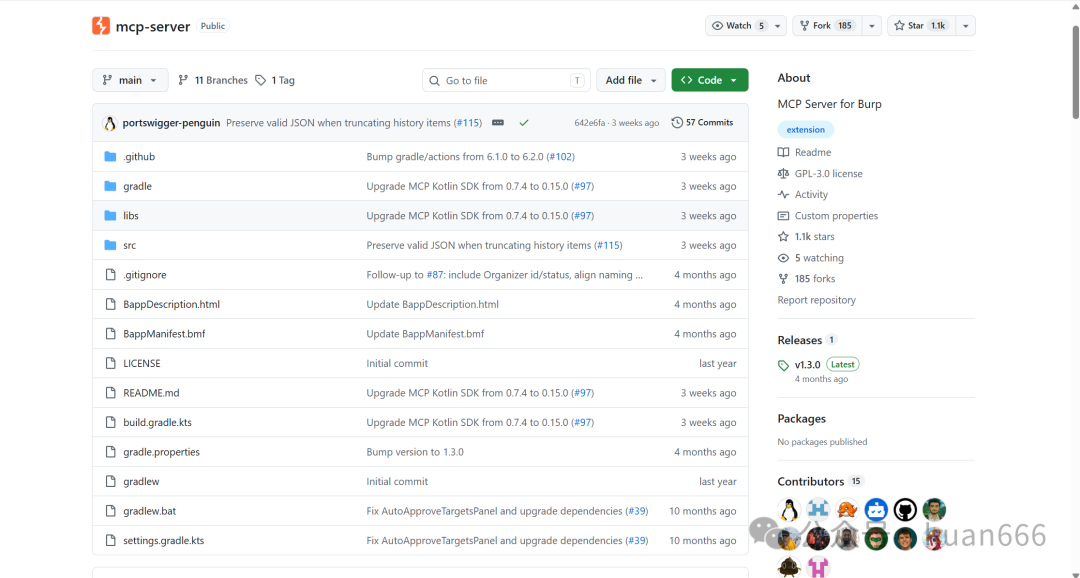
Task: Open the blue robot contributor avatar
Action: pos(876,510)
